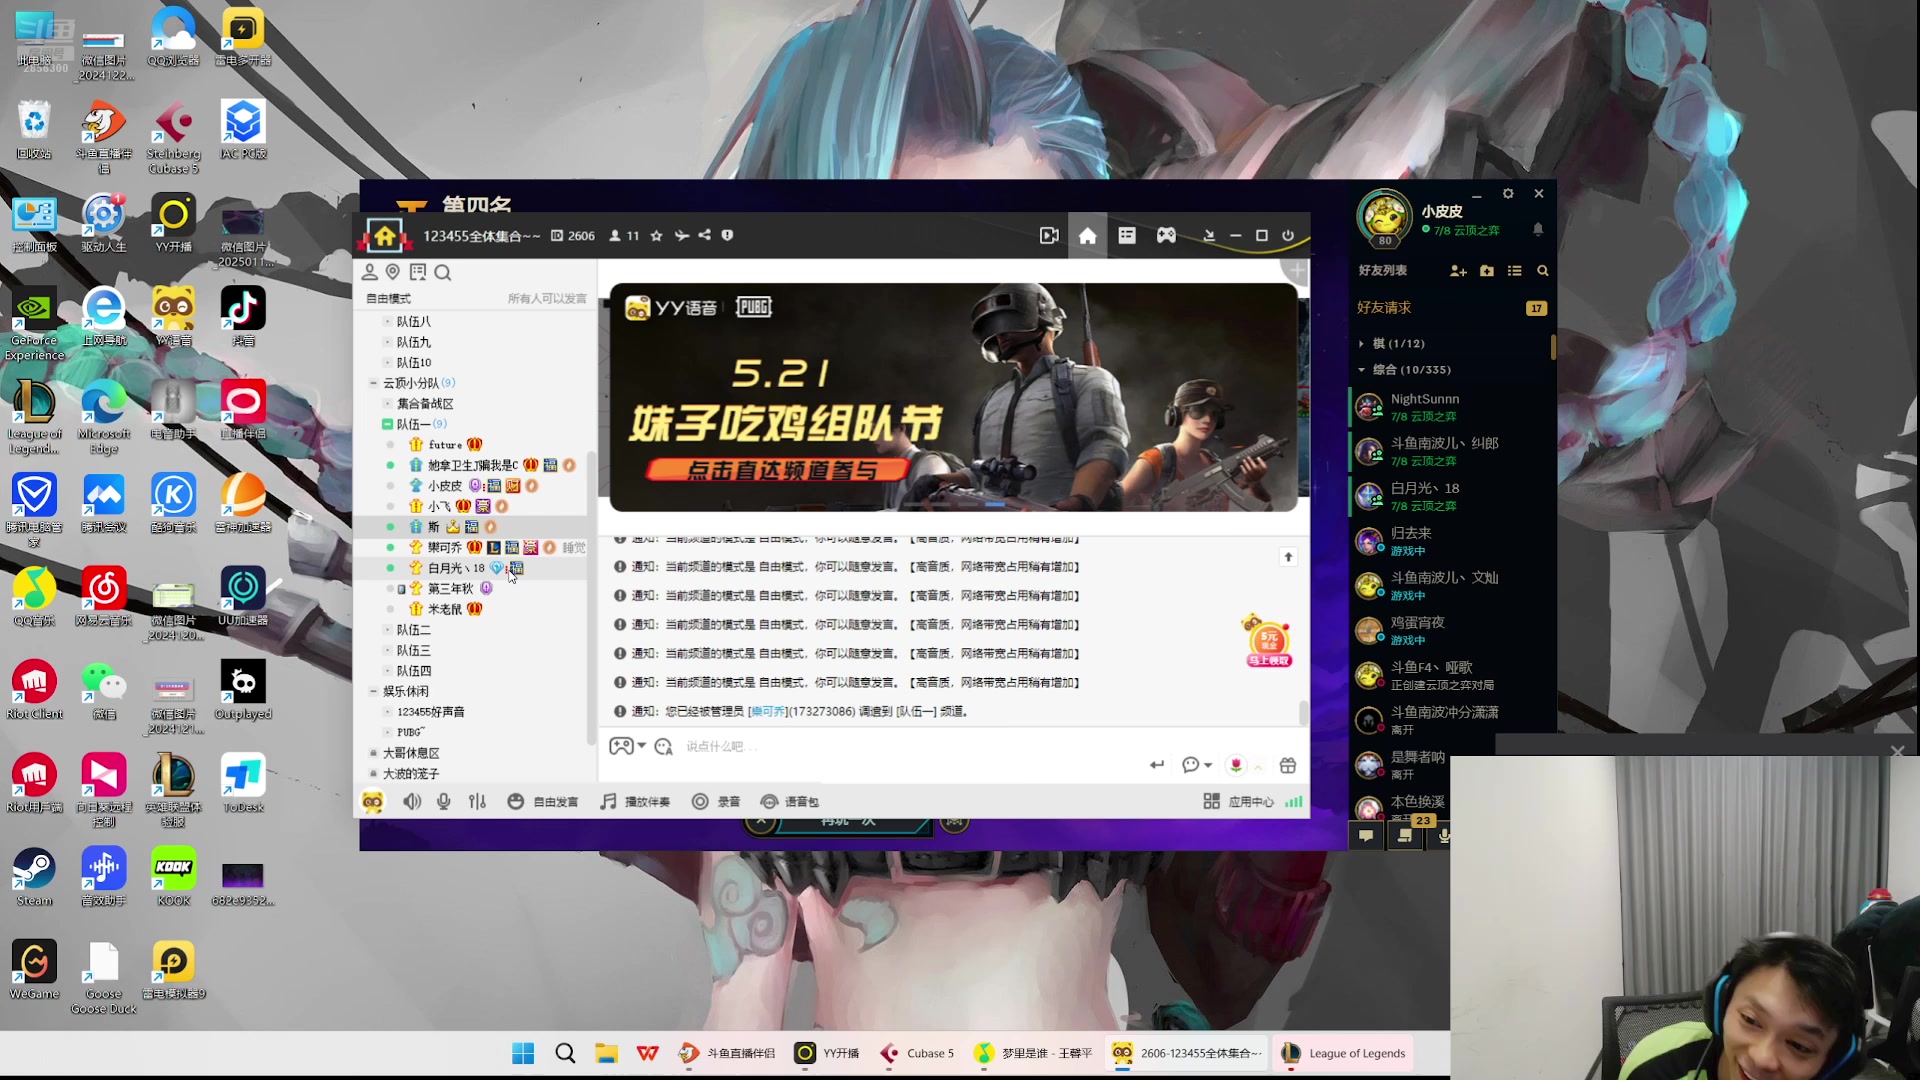Open League of Legends from taskbar
This screenshot has height=1080, width=1920.
tap(1344, 1053)
